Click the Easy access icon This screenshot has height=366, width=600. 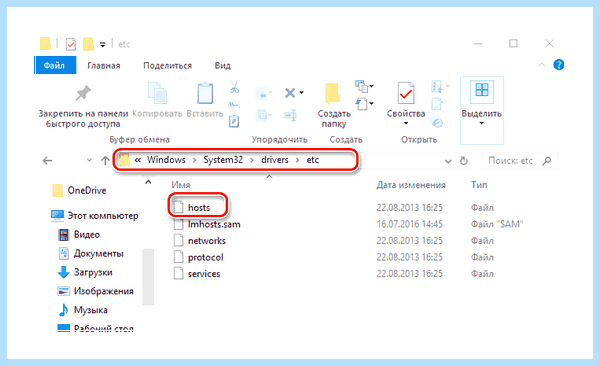click(x=362, y=104)
